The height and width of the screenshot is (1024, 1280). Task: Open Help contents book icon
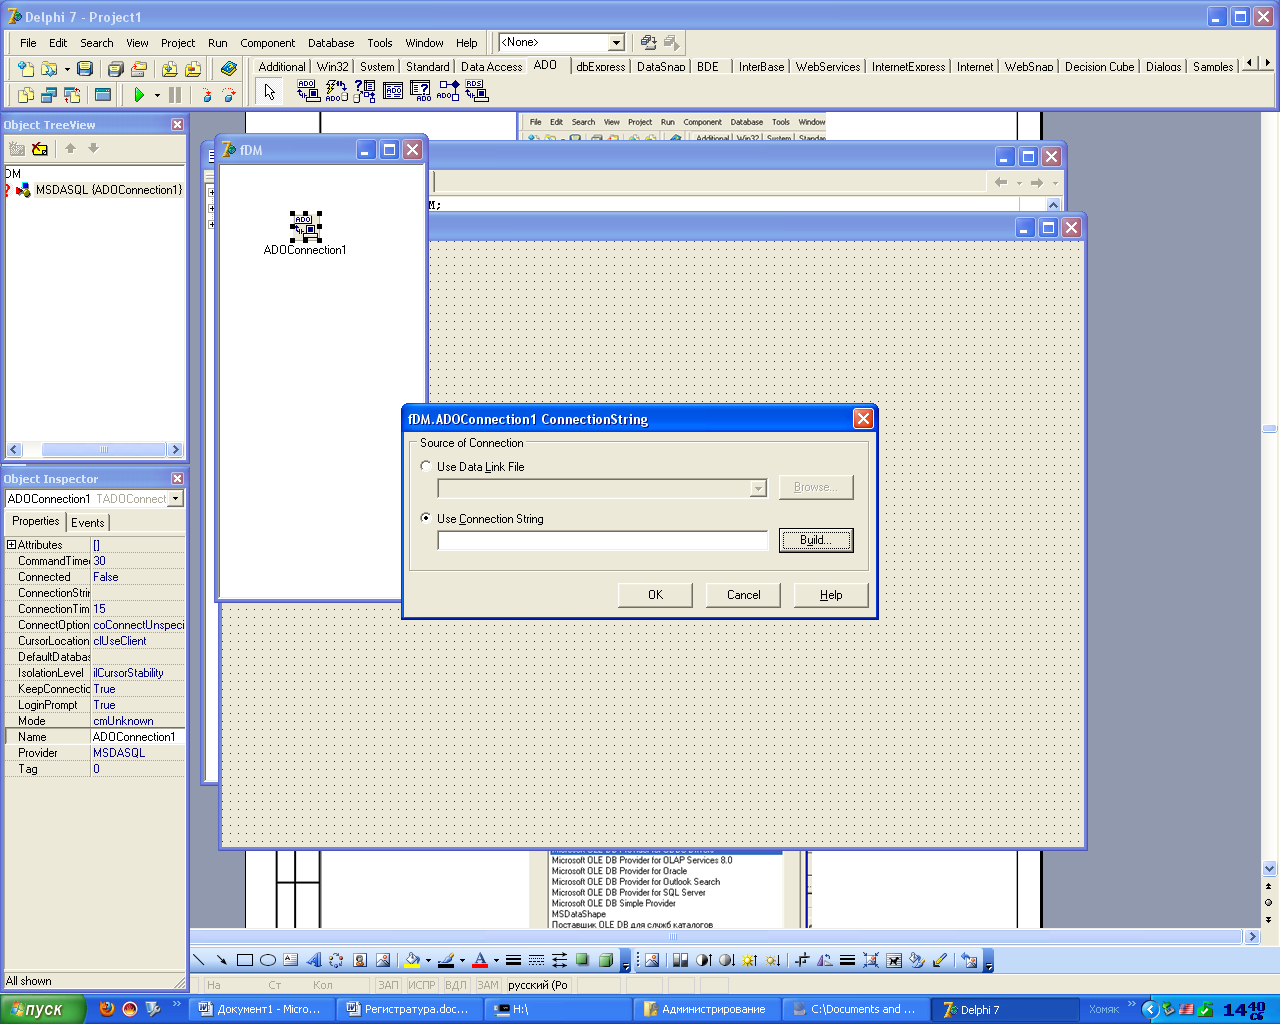click(x=229, y=68)
